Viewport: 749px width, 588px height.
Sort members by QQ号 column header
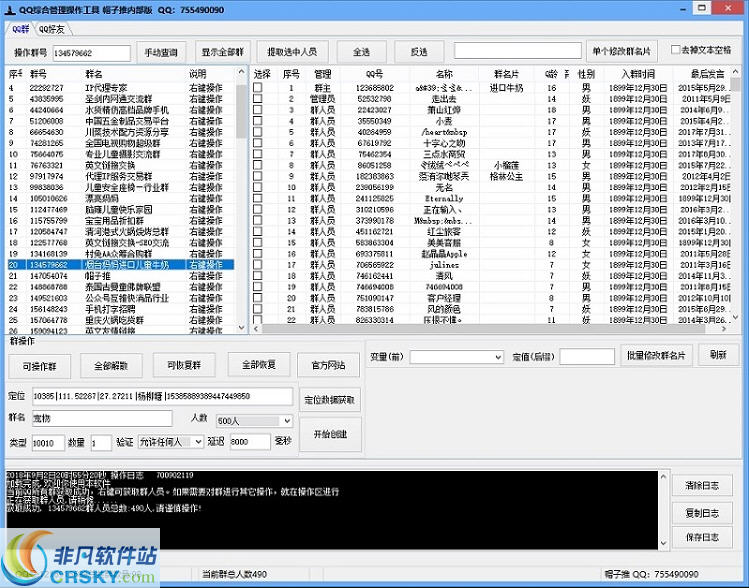point(374,74)
